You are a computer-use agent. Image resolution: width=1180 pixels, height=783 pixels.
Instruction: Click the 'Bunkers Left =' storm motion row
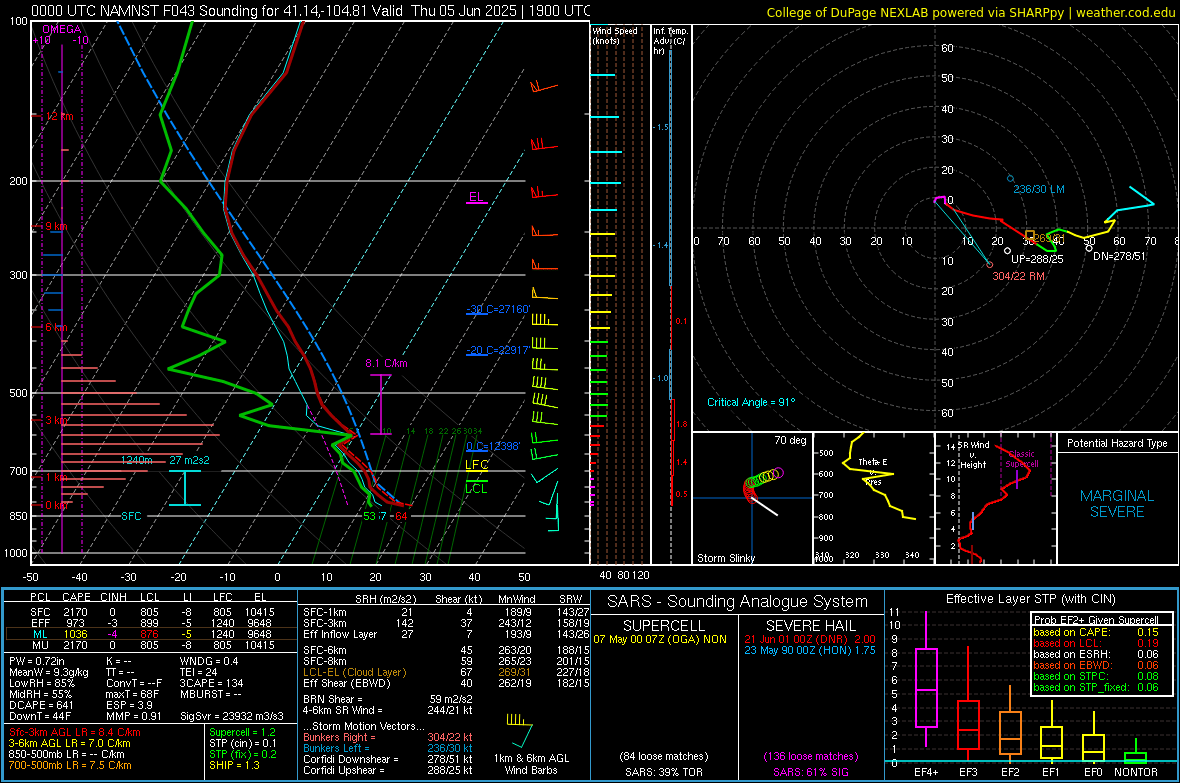click(x=388, y=748)
